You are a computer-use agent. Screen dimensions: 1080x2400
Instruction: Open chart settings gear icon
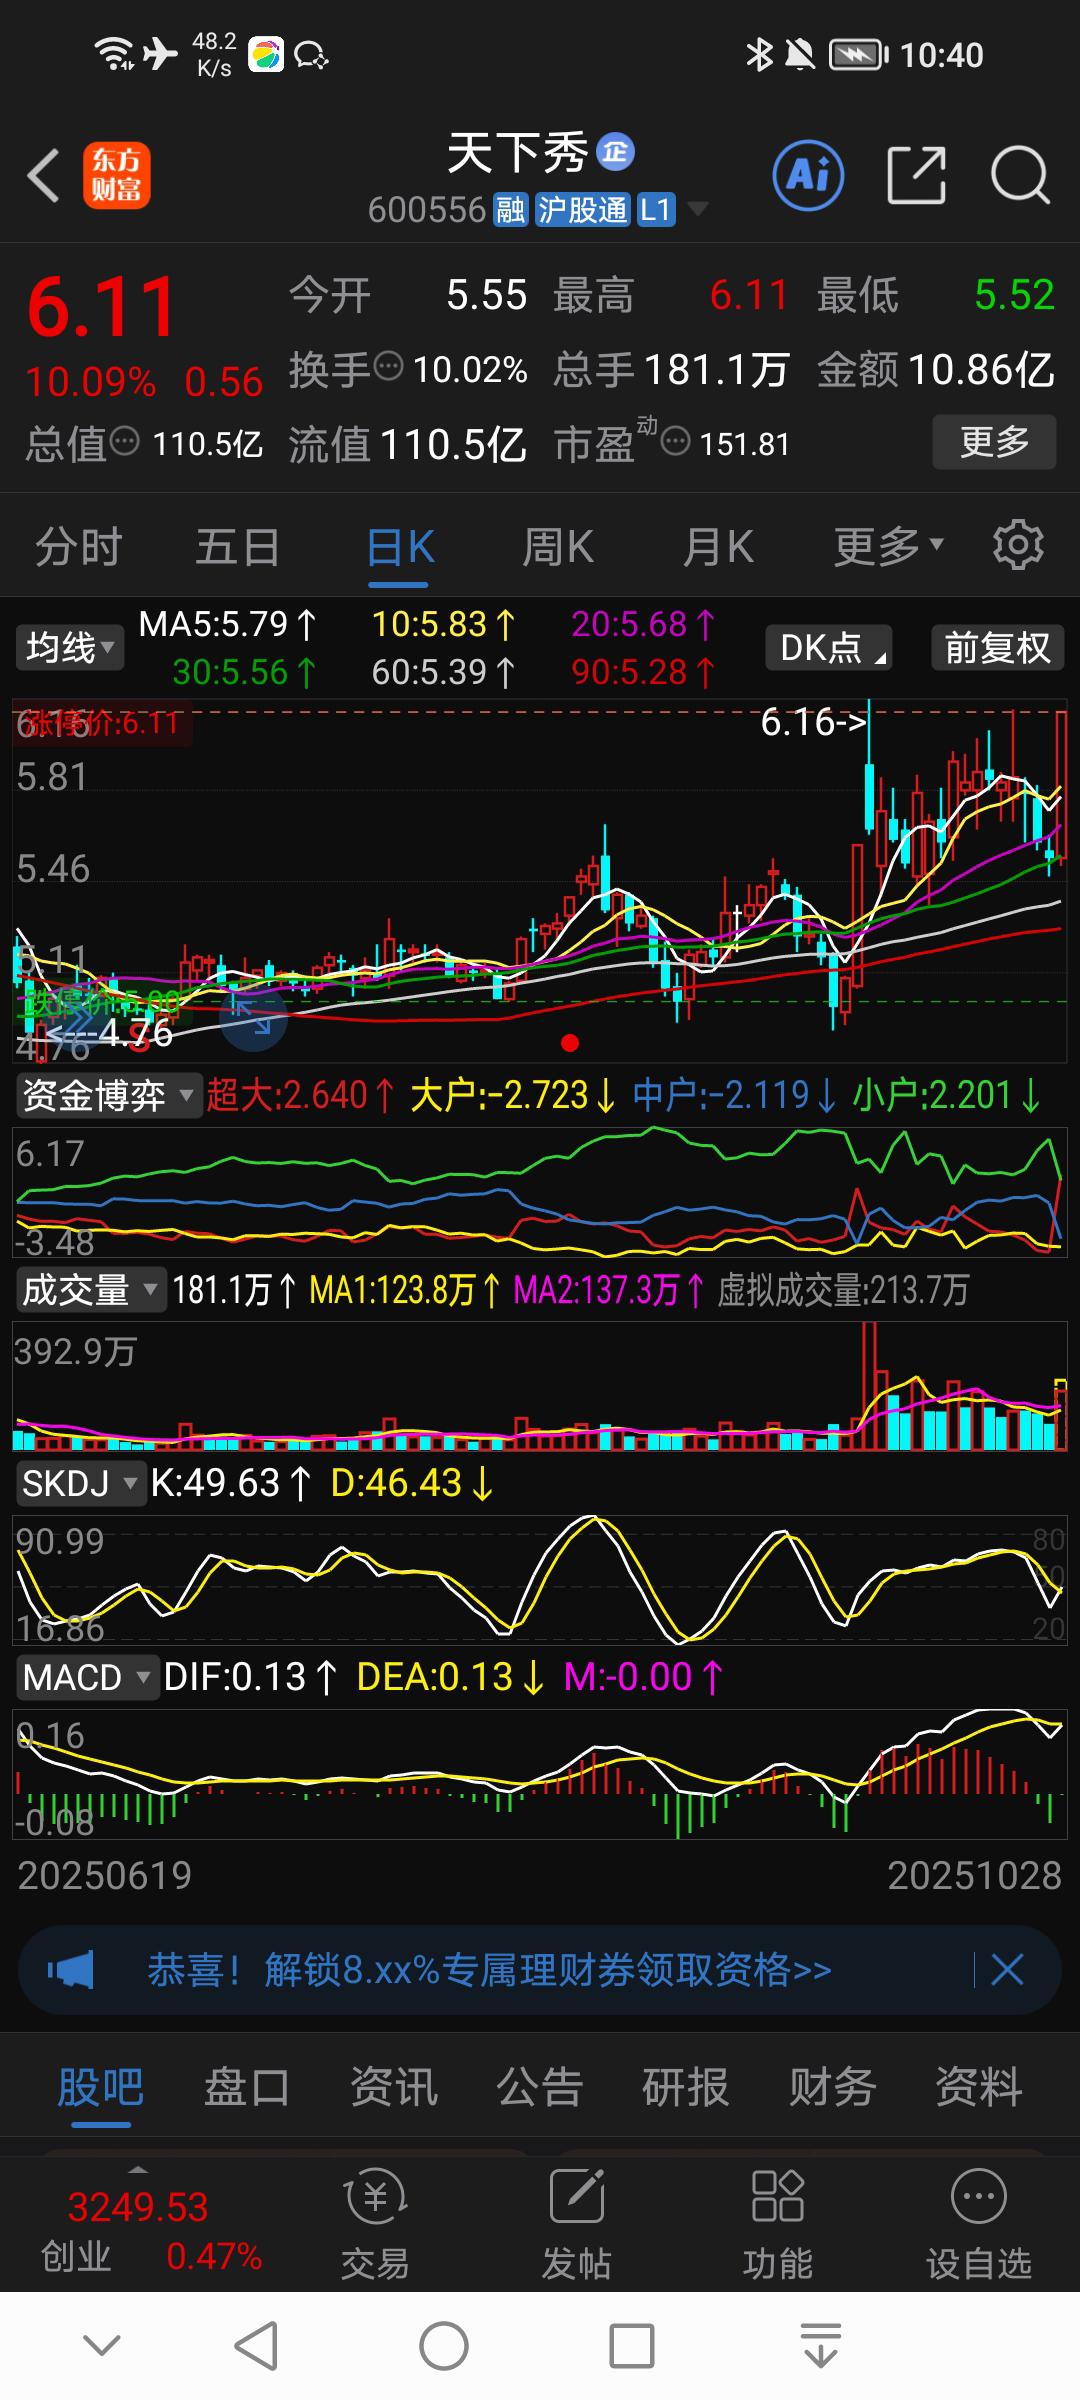[x=1018, y=545]
